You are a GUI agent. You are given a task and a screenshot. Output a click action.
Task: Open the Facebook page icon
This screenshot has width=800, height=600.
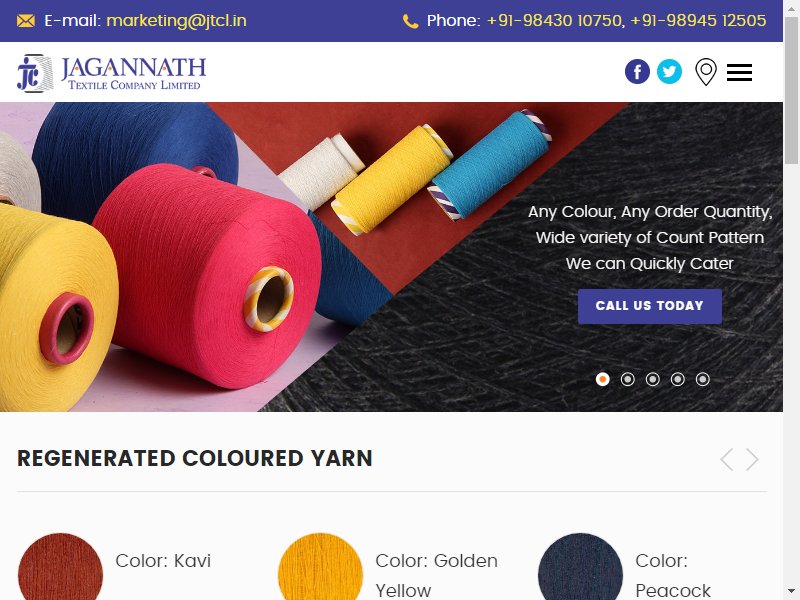637,71
